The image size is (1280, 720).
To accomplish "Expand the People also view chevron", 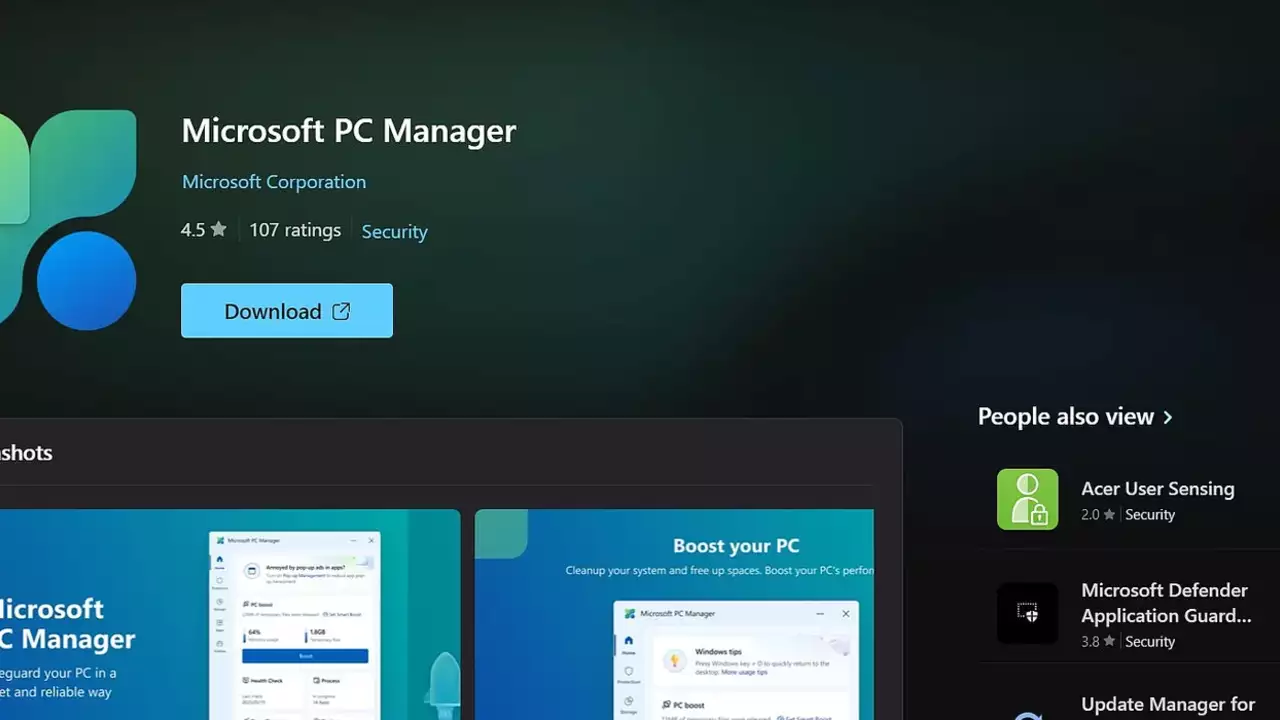I will click(x=1168, y=417).
